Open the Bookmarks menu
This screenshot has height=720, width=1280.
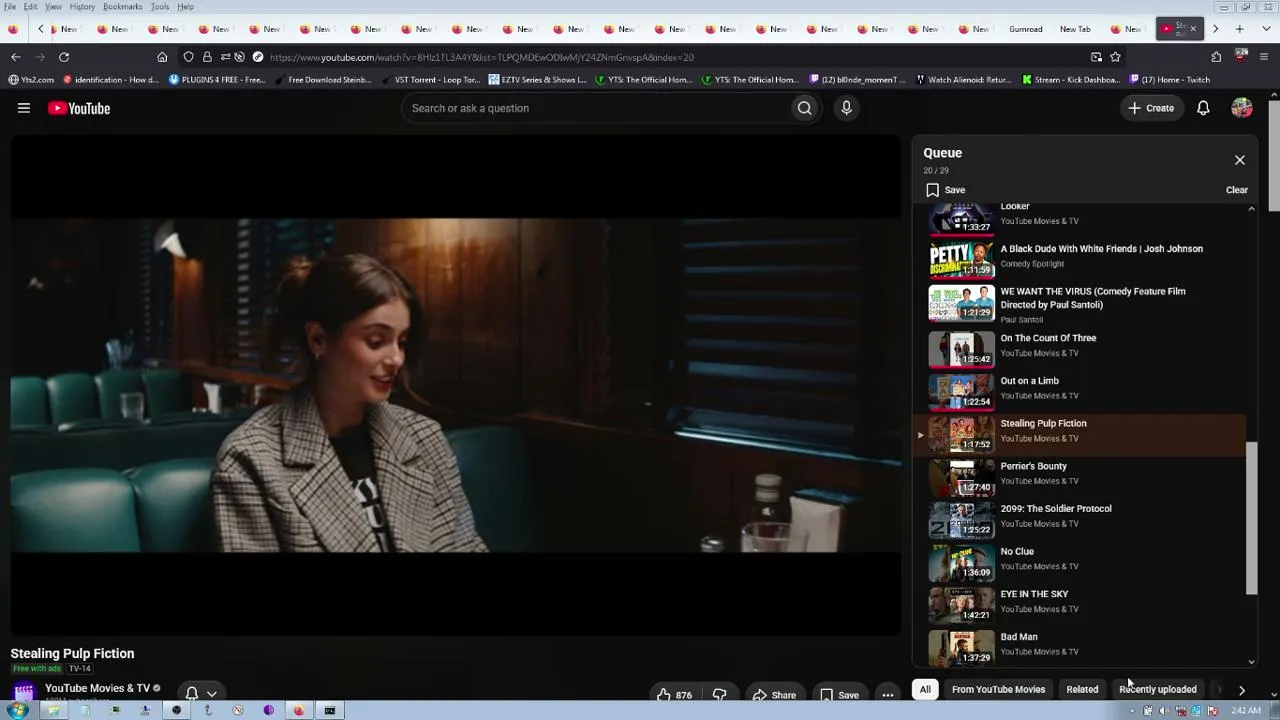point(122,7)
